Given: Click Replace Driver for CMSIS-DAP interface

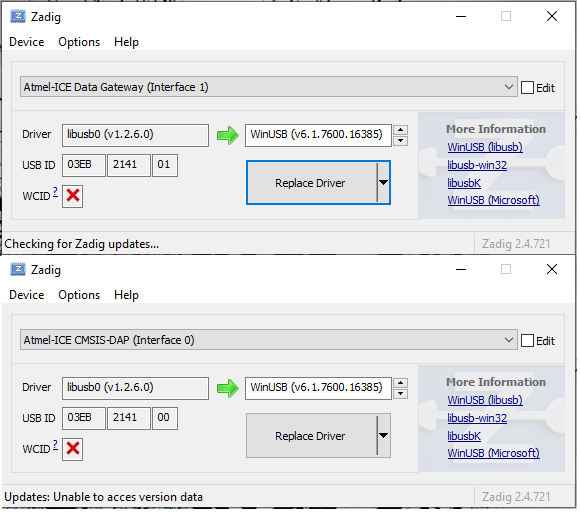Looking at the screenshot, I should tap(312, 436).
